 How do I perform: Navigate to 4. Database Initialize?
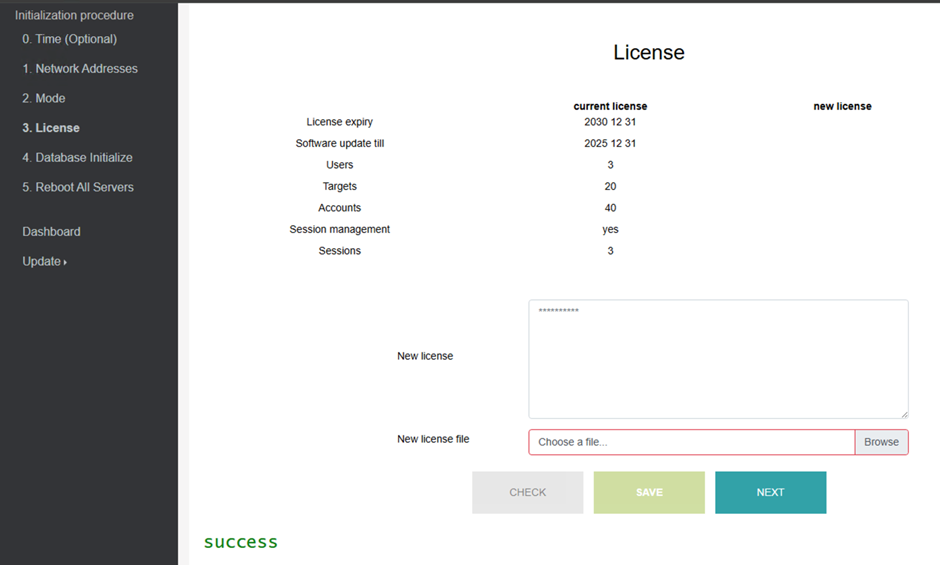tap(77, 158)
